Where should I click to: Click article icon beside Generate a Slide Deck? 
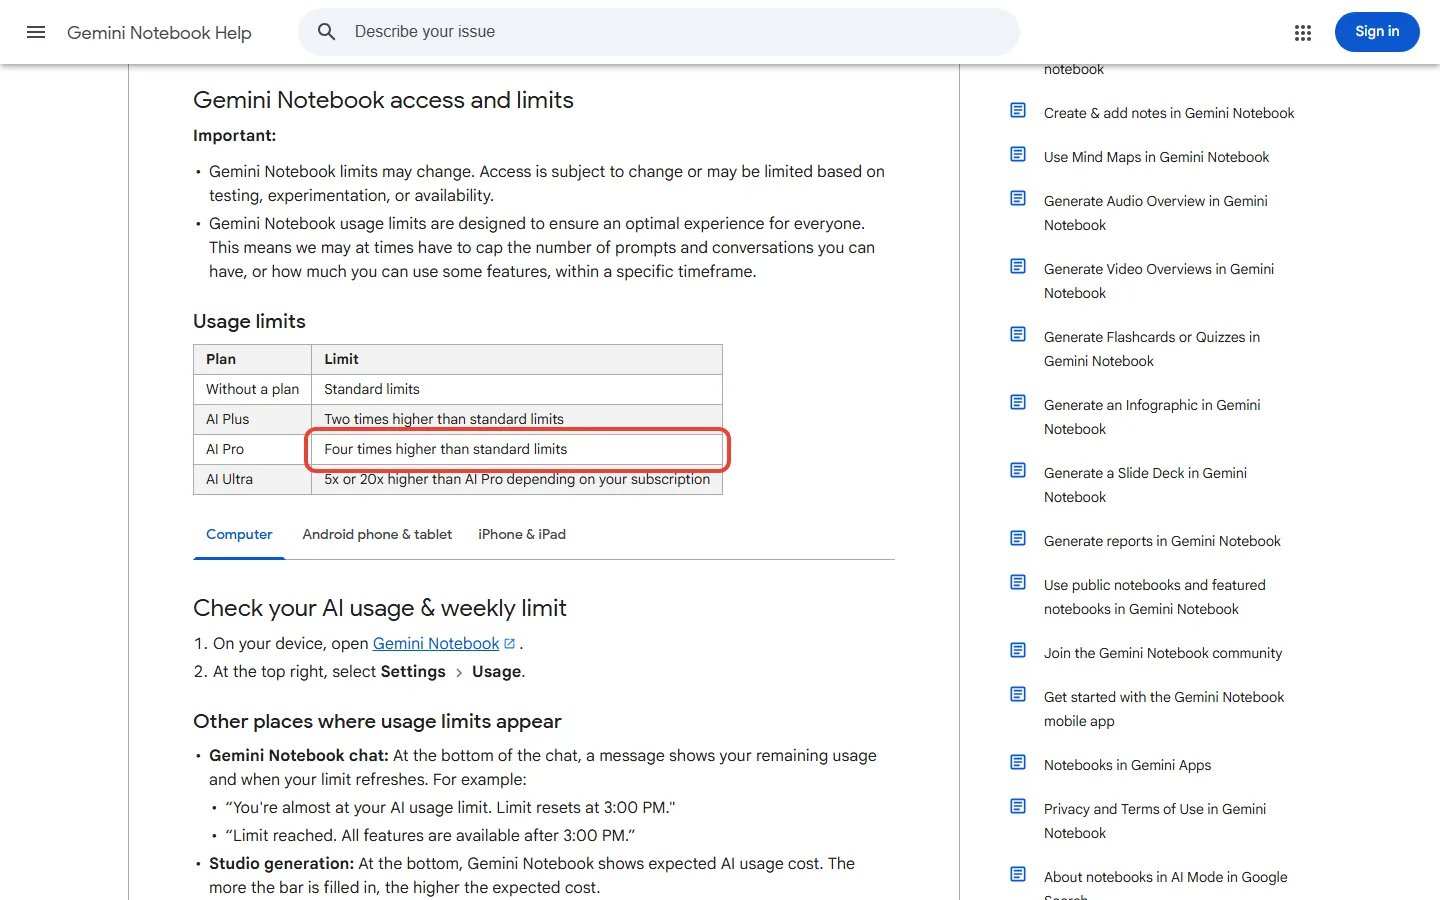[x=1018, y=470]
